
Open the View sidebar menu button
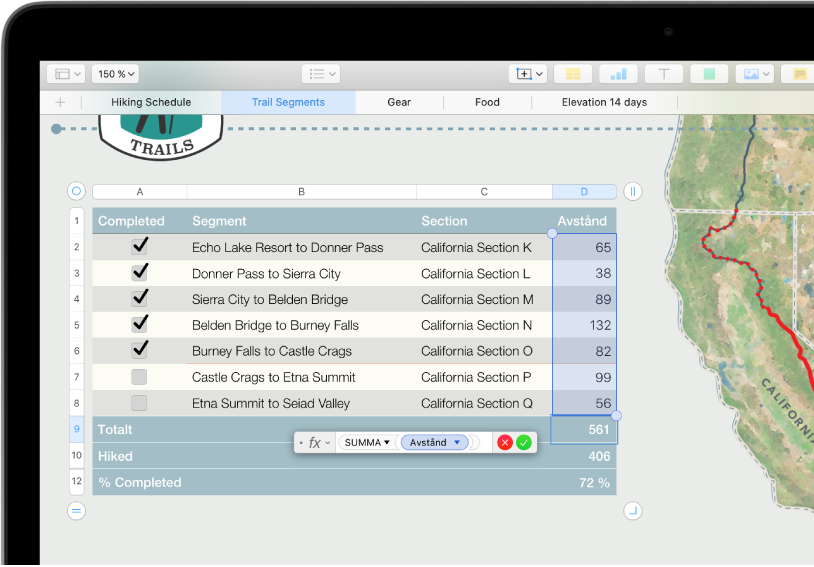click(x=66, y=74)
